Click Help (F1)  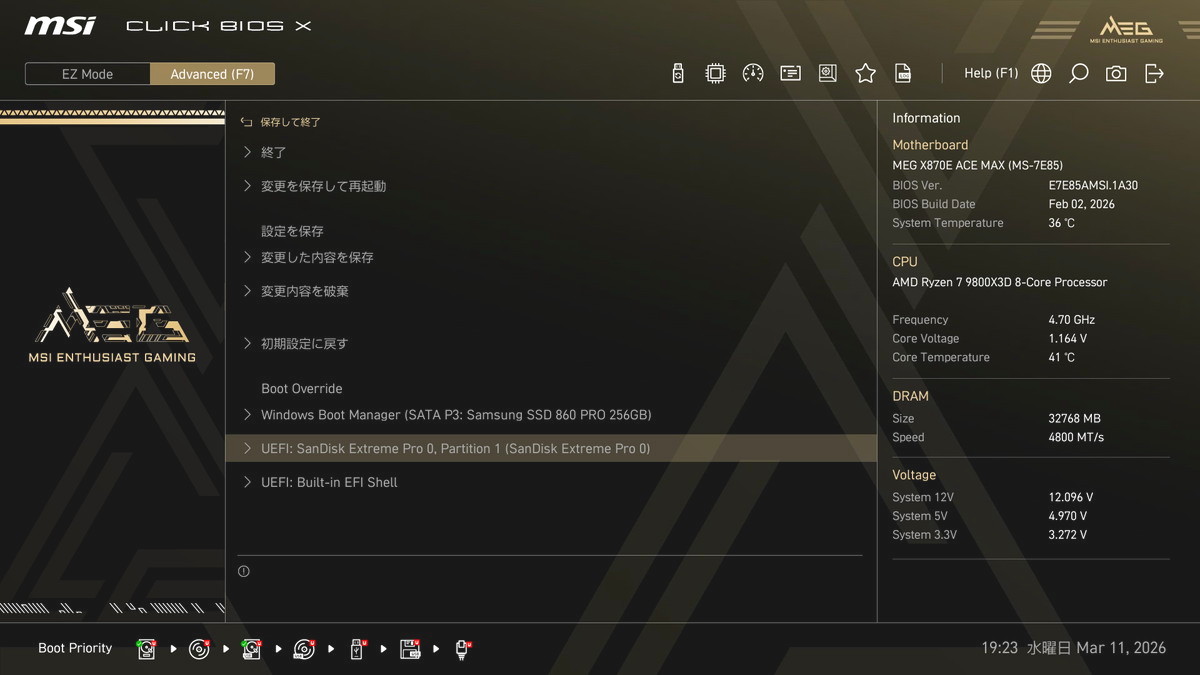(x=990, y=73)
